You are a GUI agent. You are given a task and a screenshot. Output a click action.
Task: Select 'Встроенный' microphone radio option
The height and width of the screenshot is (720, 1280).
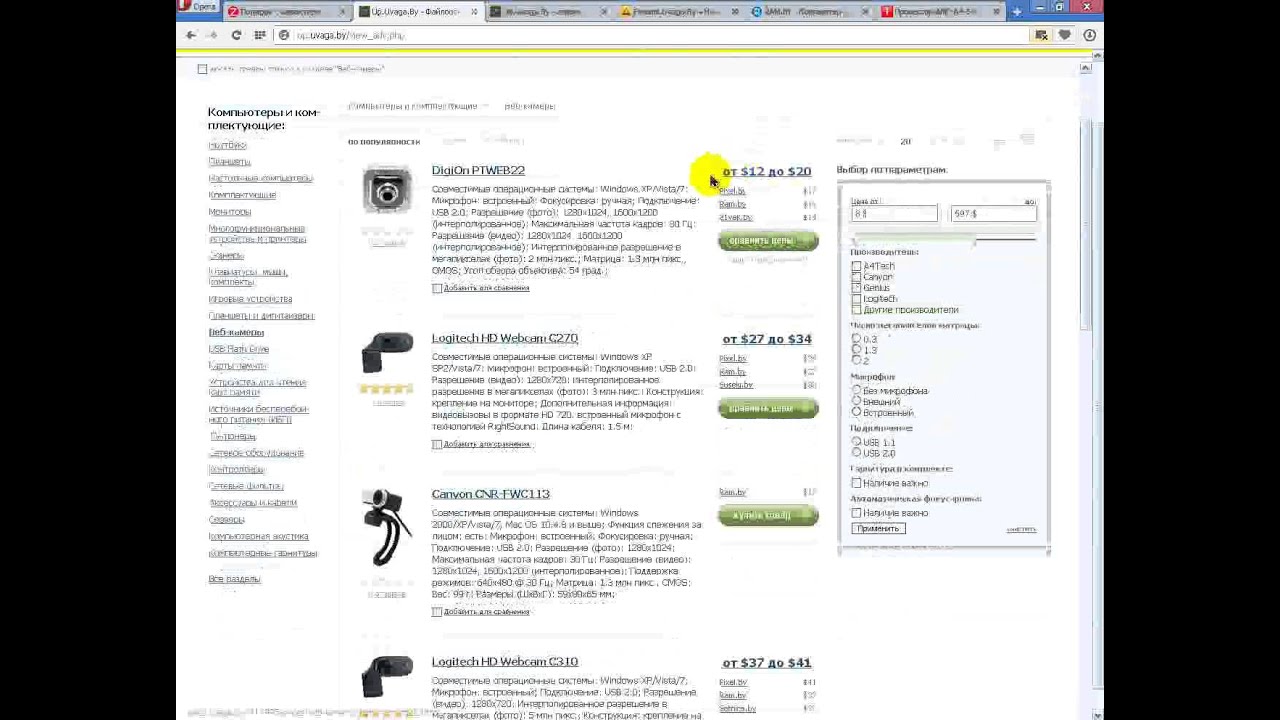pos(856,412)
